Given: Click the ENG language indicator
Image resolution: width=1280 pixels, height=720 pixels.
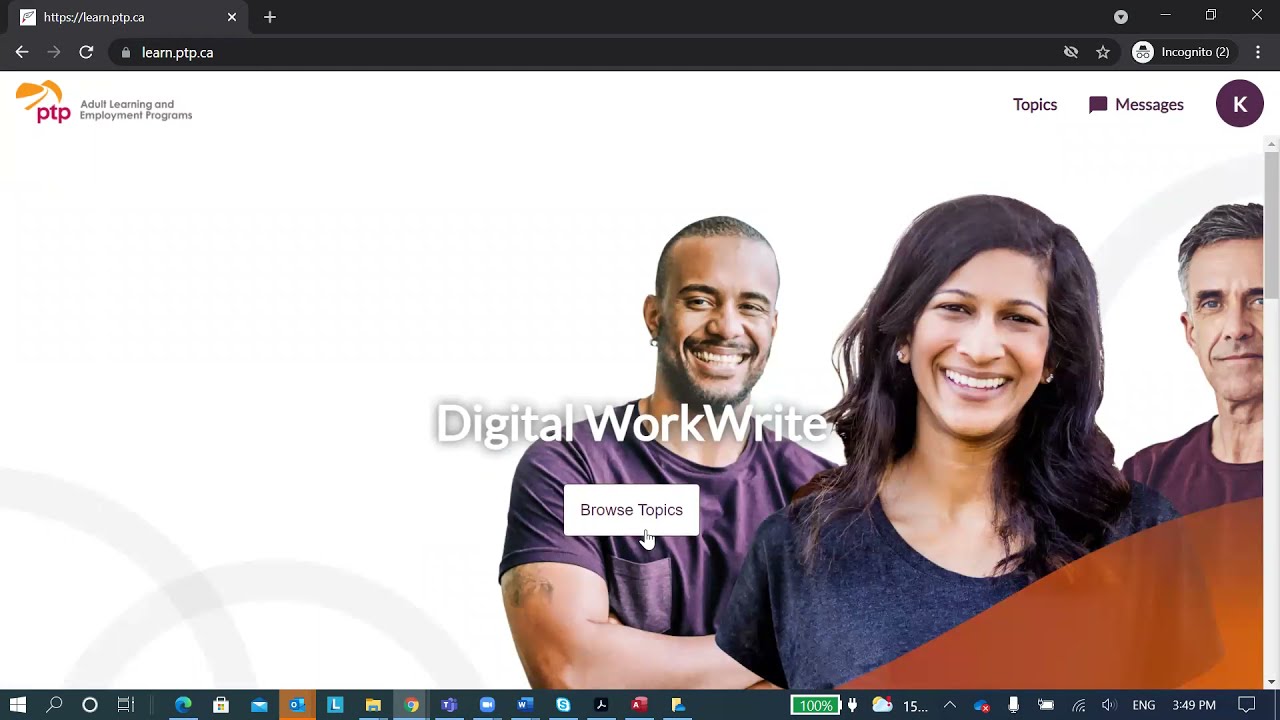Looking at the screenshot, I should pos(1144,705).
